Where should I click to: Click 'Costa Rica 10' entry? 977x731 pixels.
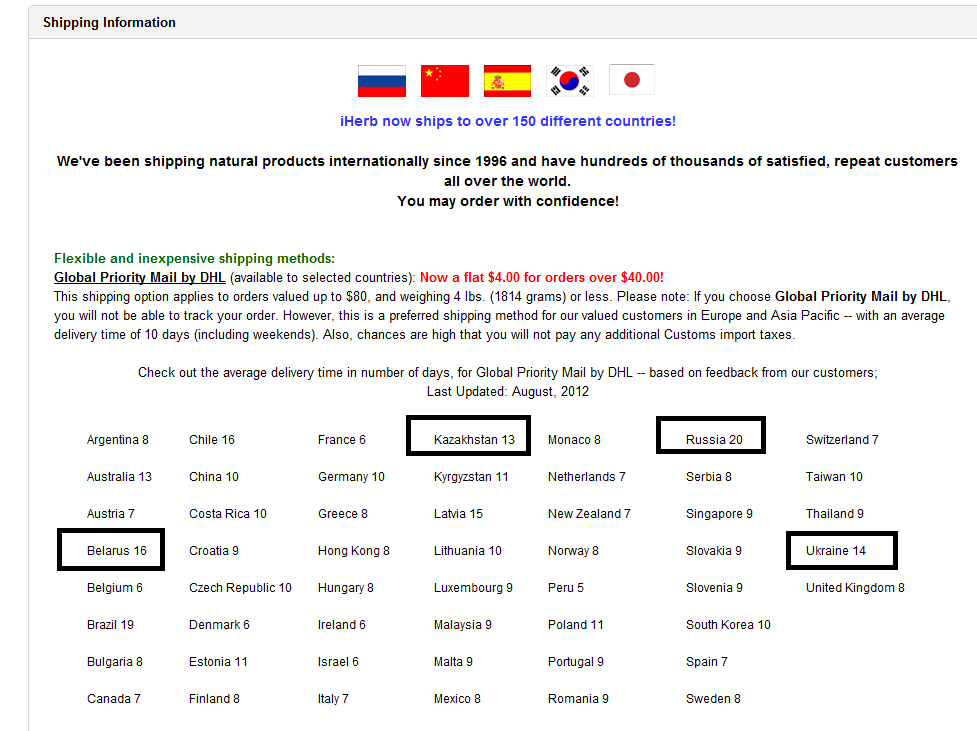click(227, 514)
